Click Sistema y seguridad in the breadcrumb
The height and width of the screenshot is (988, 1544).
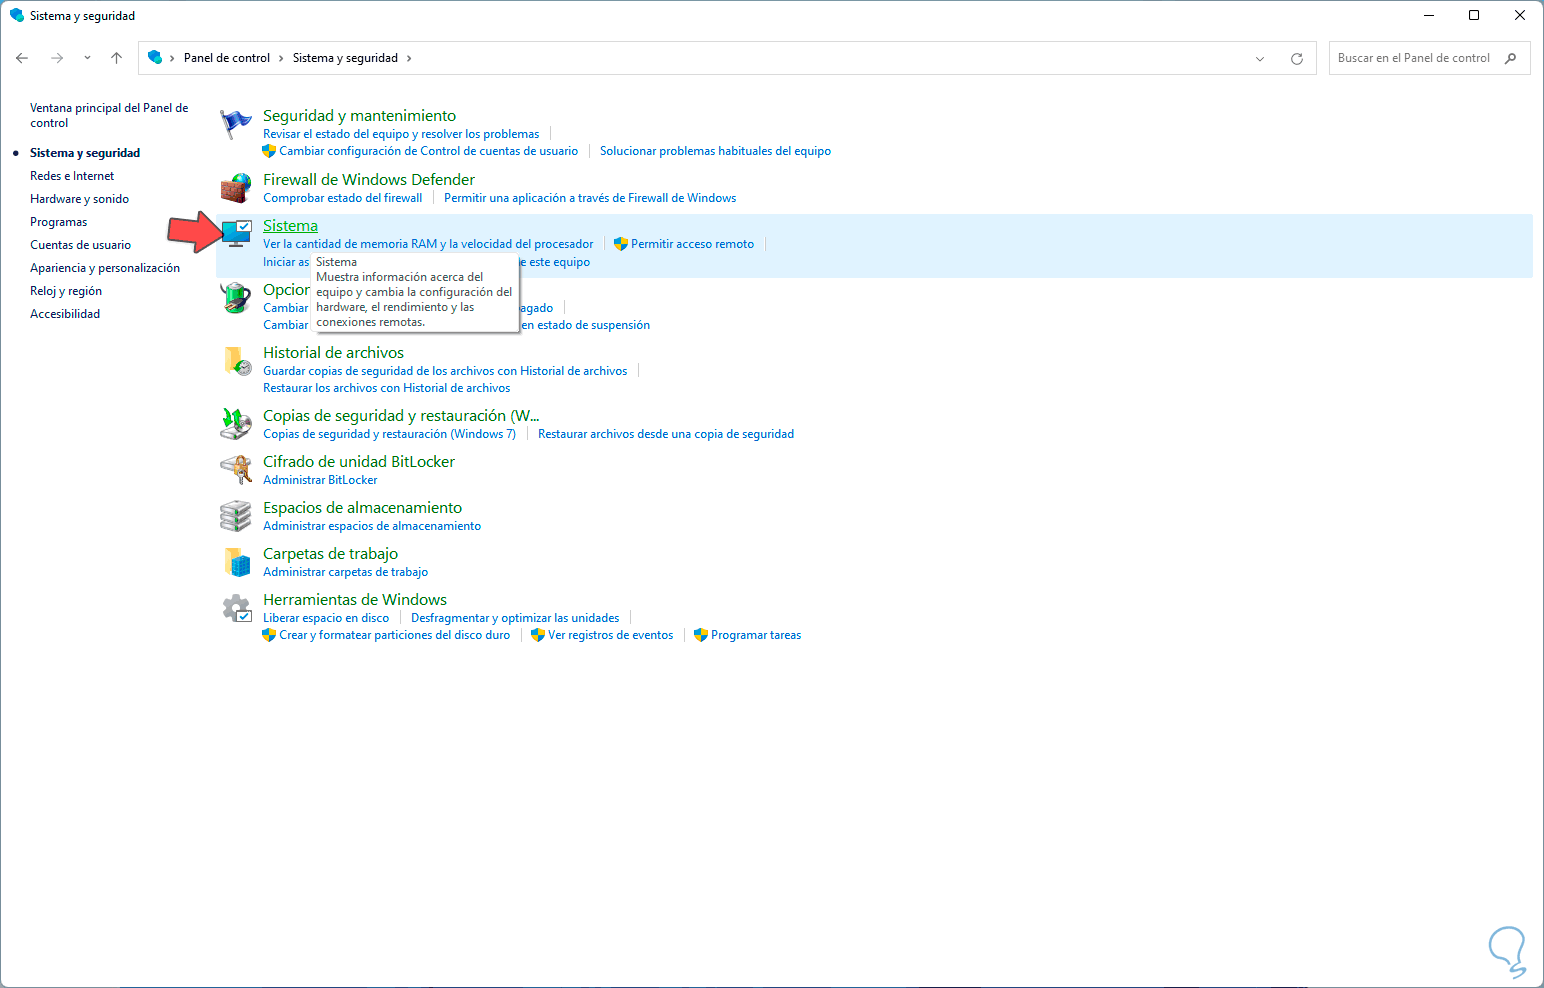point(345,58)
